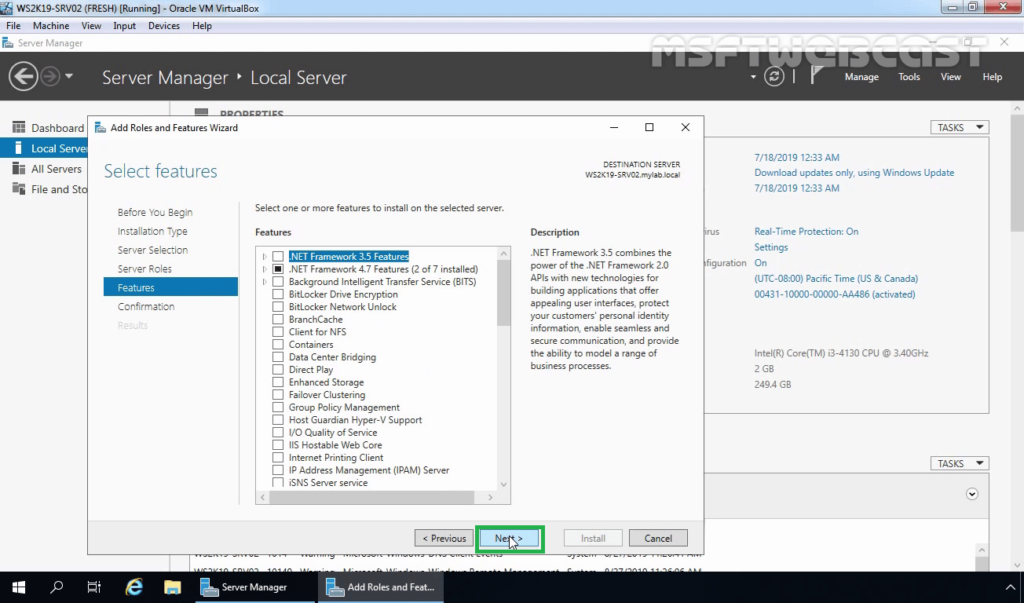Check BitLocker Drive Encryption checkbox
The width and height of the screenshot is (1024, 603).
coord(278,294)
